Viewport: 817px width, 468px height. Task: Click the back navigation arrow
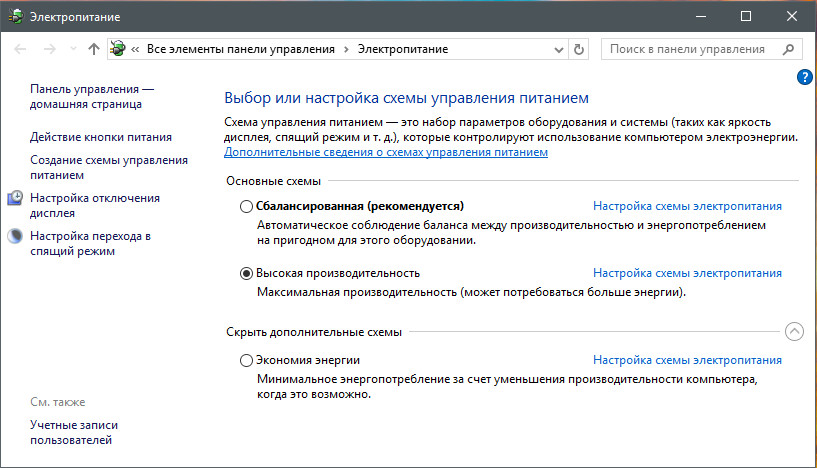click(22, 49)
